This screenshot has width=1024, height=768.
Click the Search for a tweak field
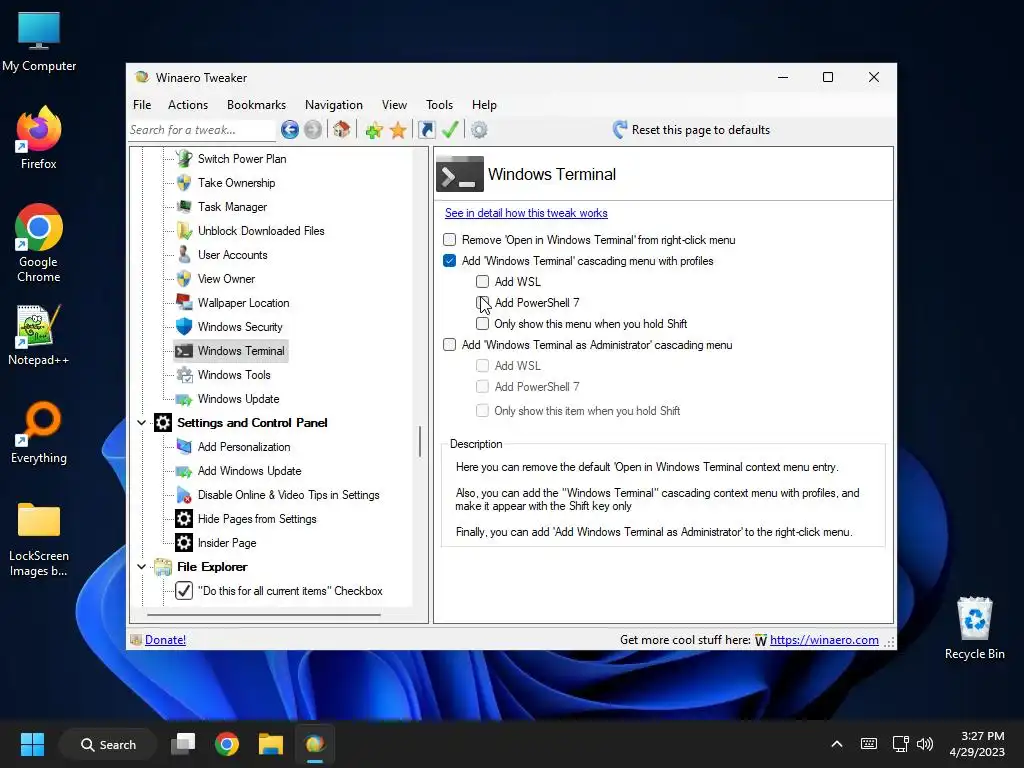[202, 130]
